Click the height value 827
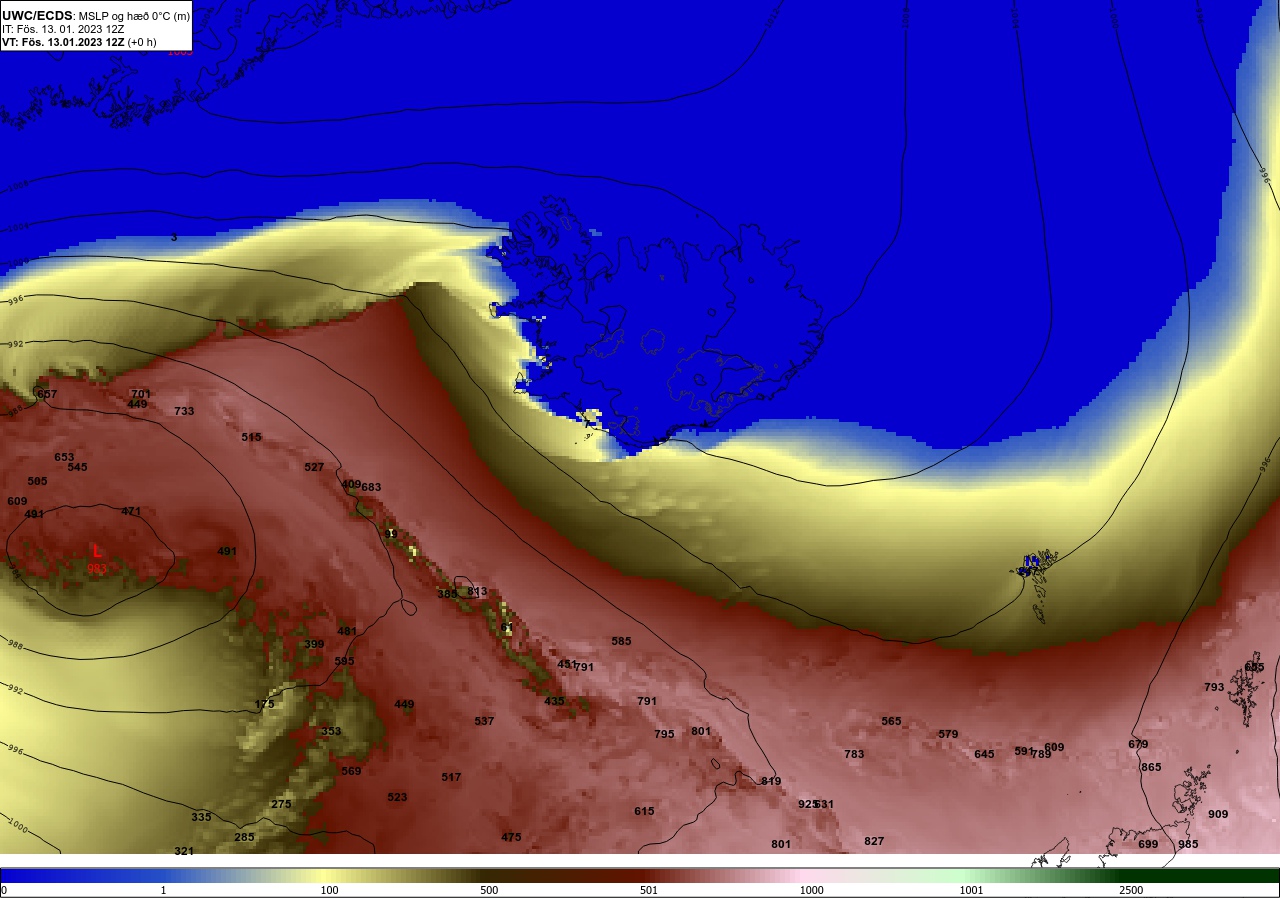This screenshot has width=1280, height=898. 874,841
